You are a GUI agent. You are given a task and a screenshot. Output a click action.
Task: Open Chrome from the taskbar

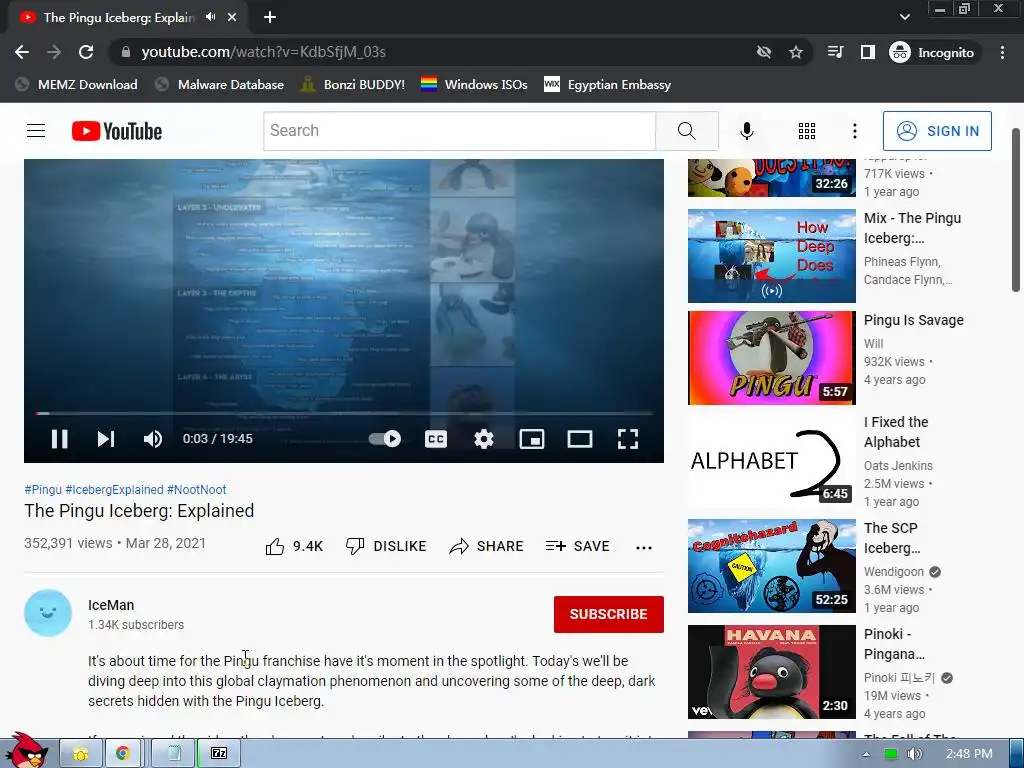coord(122,754)
